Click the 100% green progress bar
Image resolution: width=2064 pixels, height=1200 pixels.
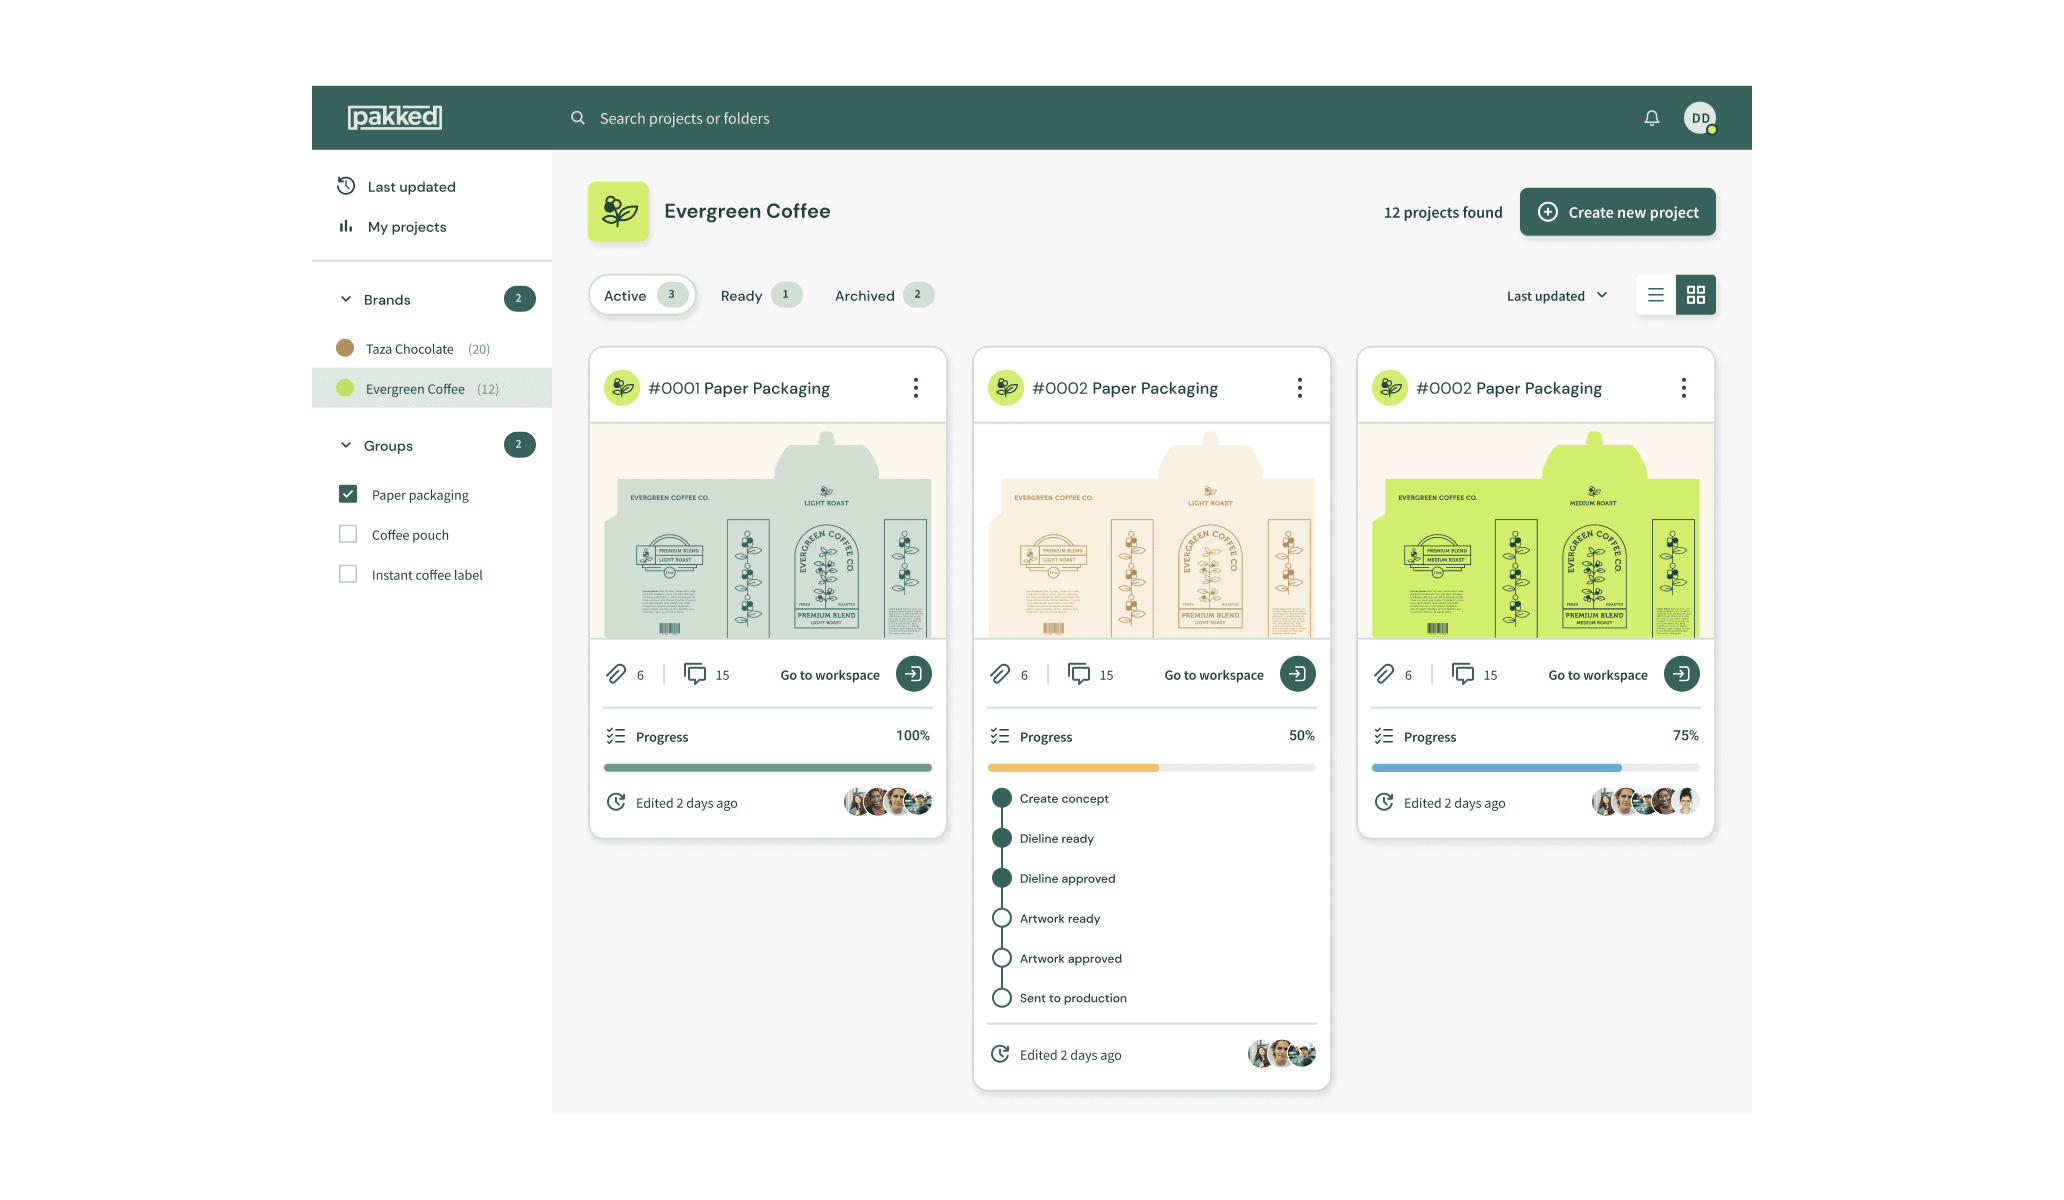click(x=767, y=768)
